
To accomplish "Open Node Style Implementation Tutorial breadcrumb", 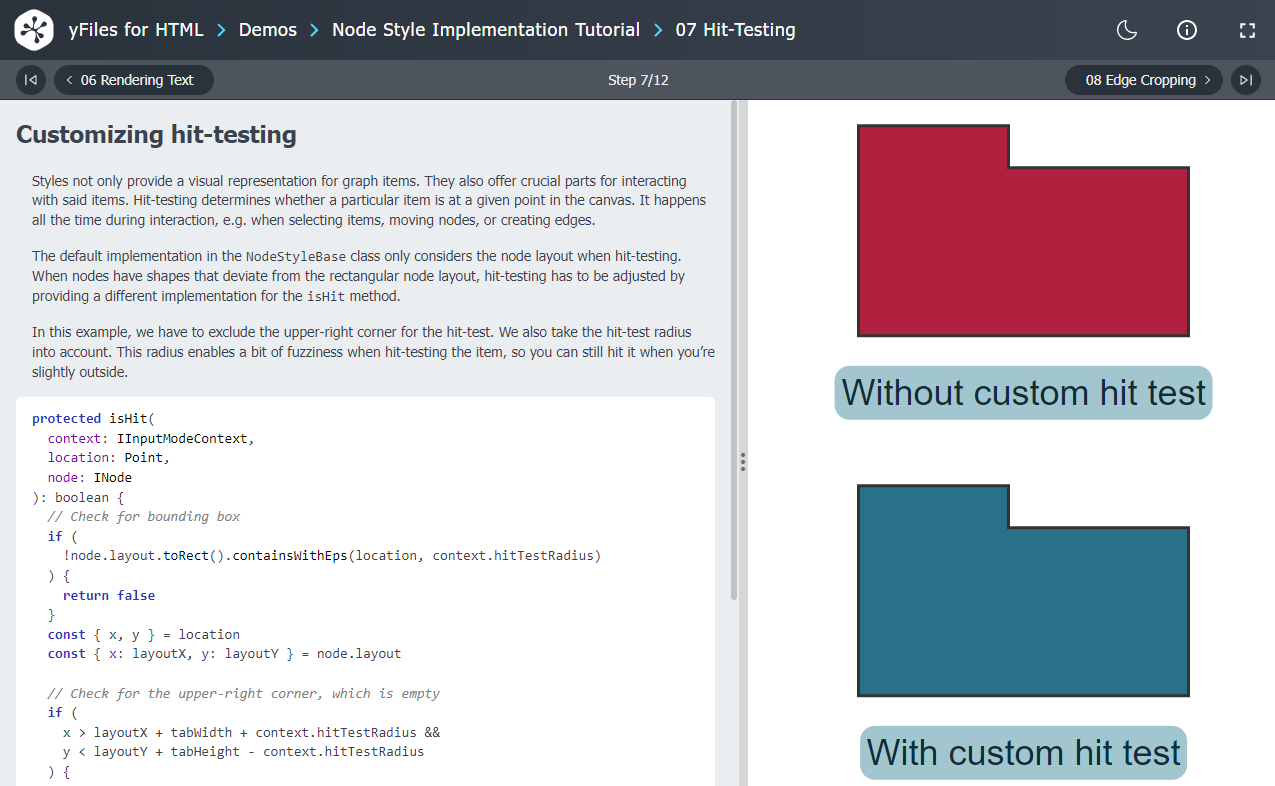I will click(x=486, y=30).
